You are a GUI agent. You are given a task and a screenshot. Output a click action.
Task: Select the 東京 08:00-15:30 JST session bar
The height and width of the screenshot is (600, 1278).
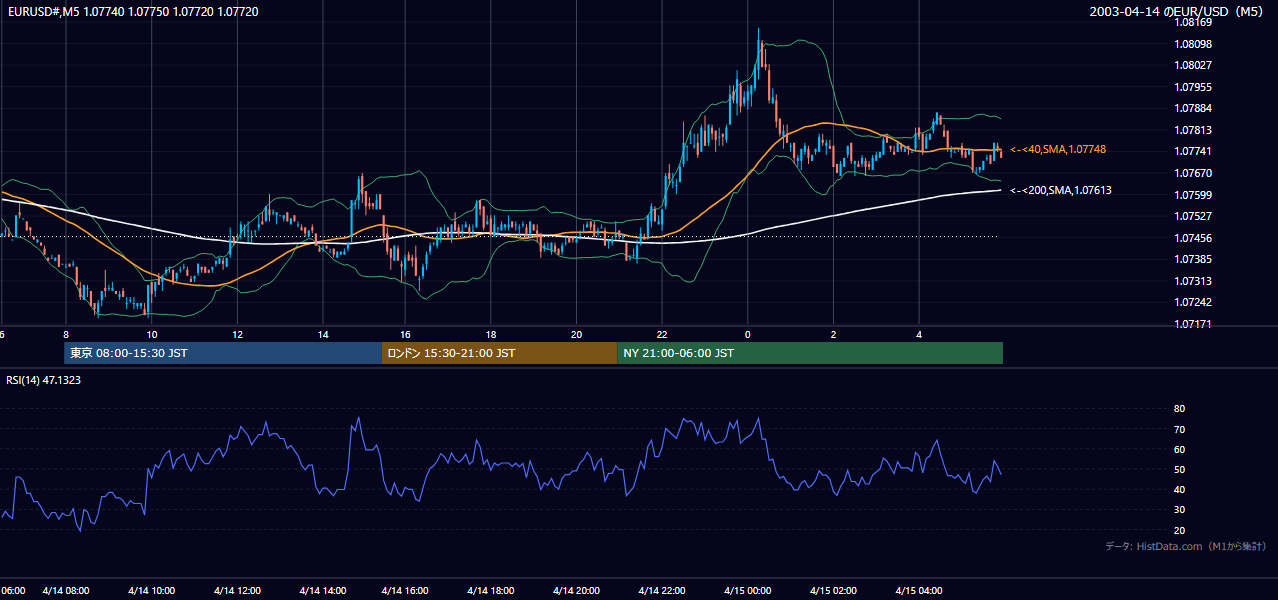point(223,353)
